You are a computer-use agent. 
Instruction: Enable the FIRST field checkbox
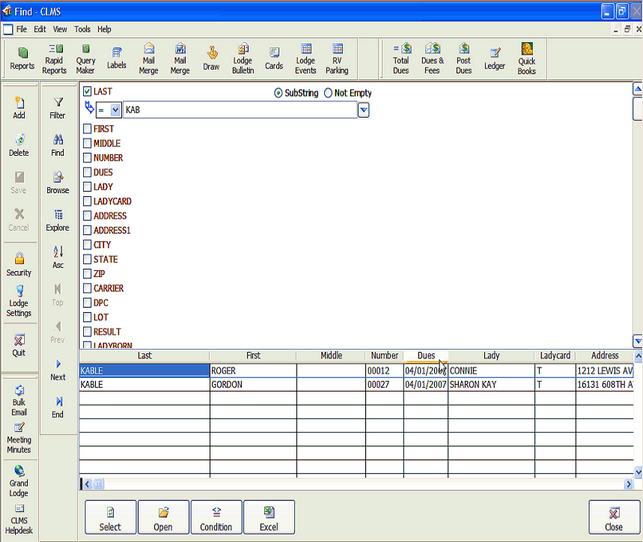pyautogui.click(x=87, y=129)
